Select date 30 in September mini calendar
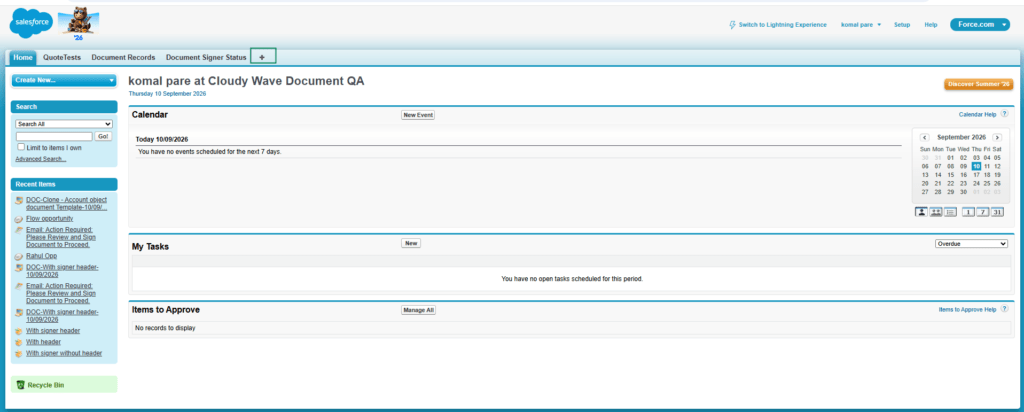Image resolution: width=1024 pixels, height=412 pixels. [963, 192]
